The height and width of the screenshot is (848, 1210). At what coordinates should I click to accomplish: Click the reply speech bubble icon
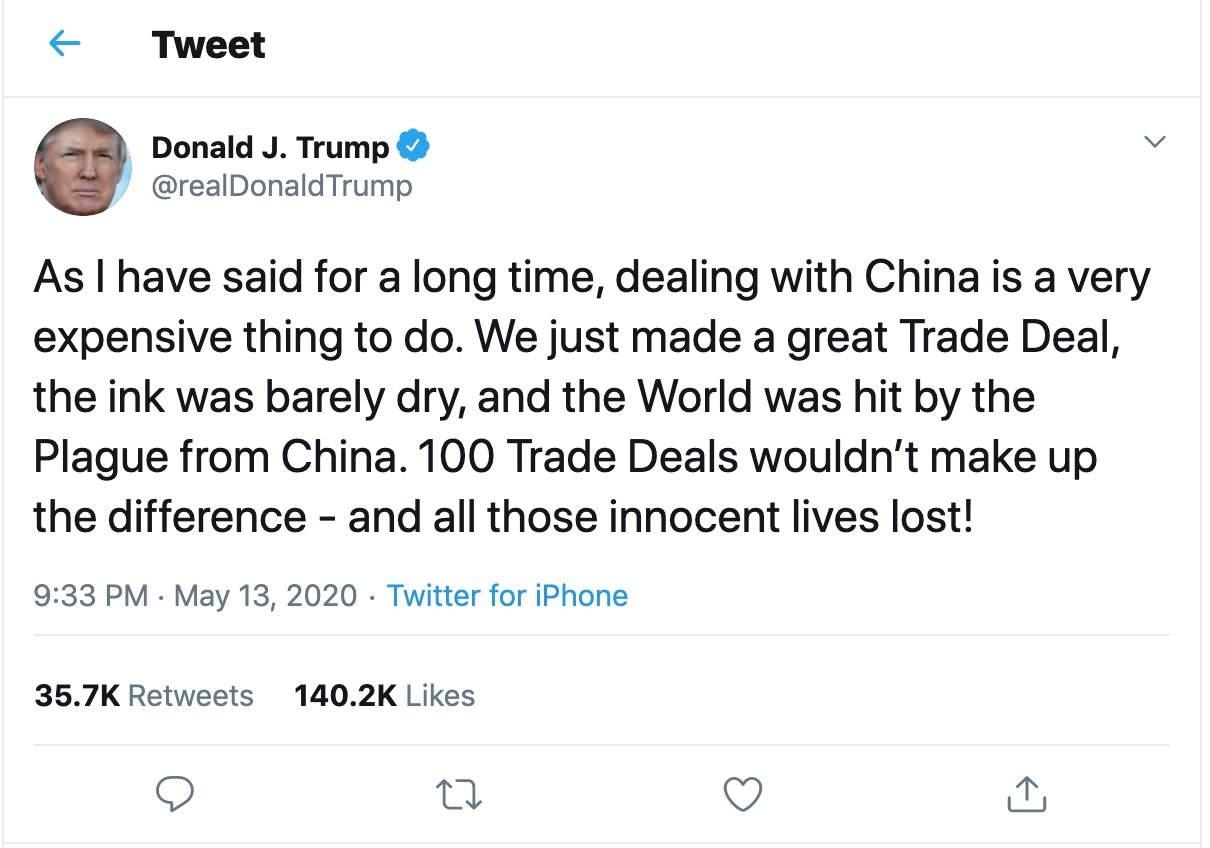pos(176,794)
